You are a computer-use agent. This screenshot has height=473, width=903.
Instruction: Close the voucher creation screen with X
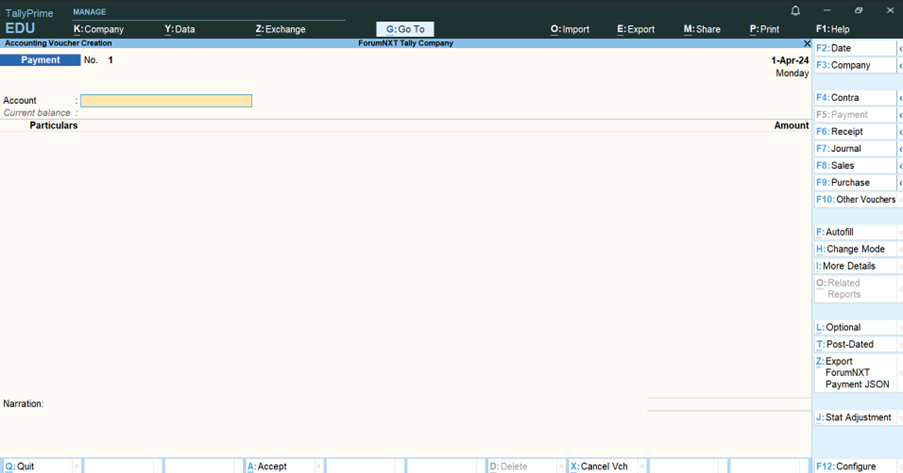(807, 43)
